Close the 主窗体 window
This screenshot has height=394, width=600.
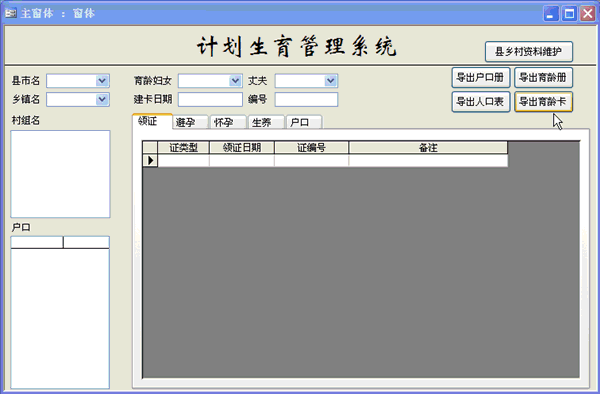click(x=588, y=14)
